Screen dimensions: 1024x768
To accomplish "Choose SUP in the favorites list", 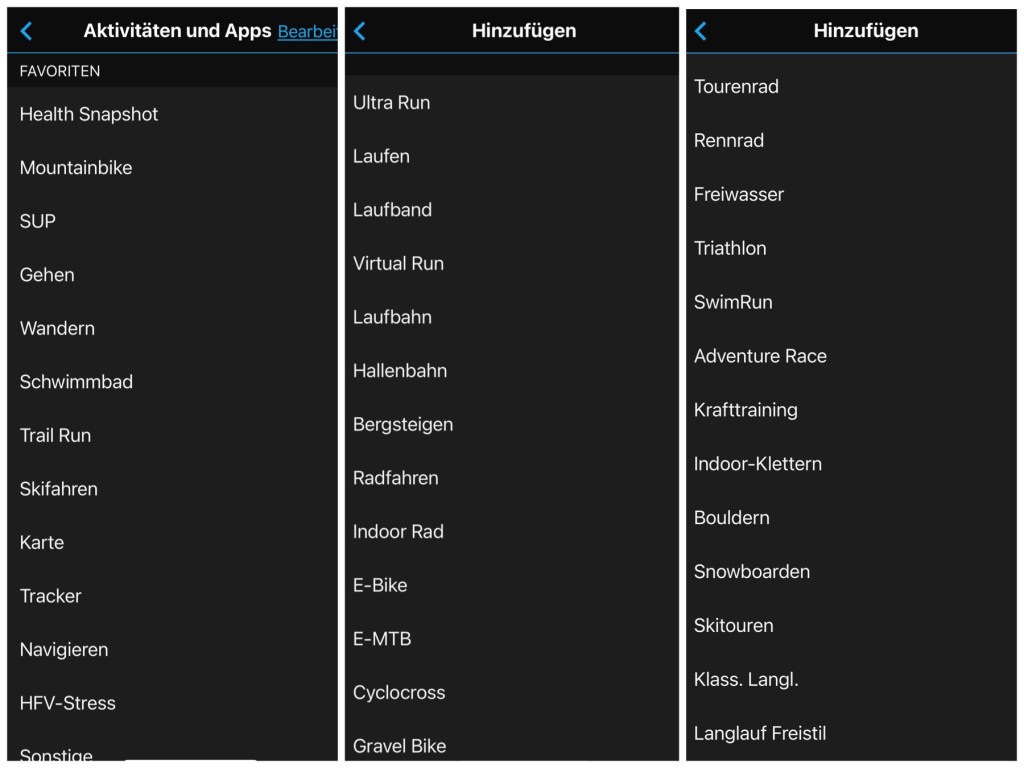I will tap(38, 221).
